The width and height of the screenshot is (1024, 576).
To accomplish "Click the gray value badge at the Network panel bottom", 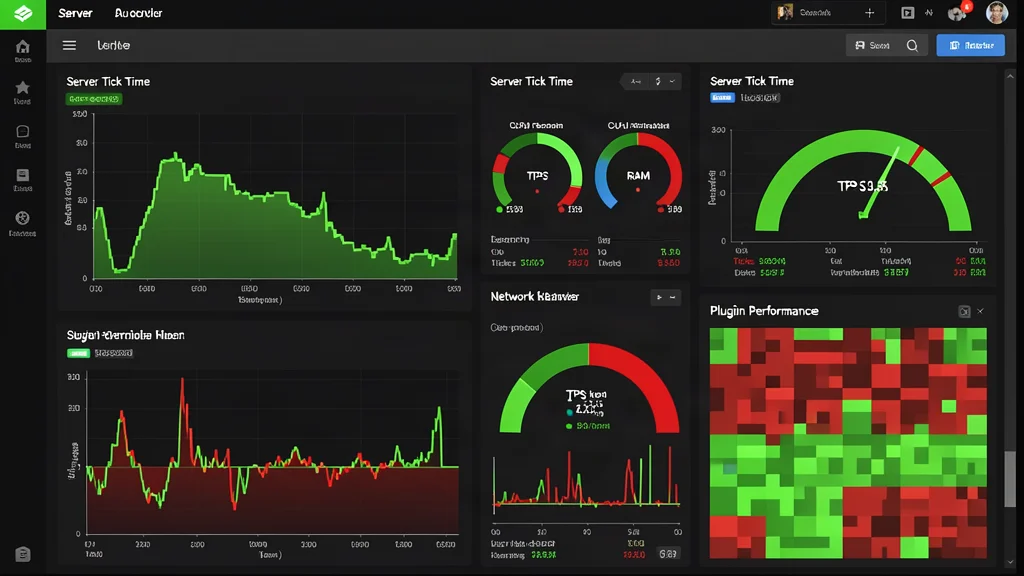I will click(667, 554).
